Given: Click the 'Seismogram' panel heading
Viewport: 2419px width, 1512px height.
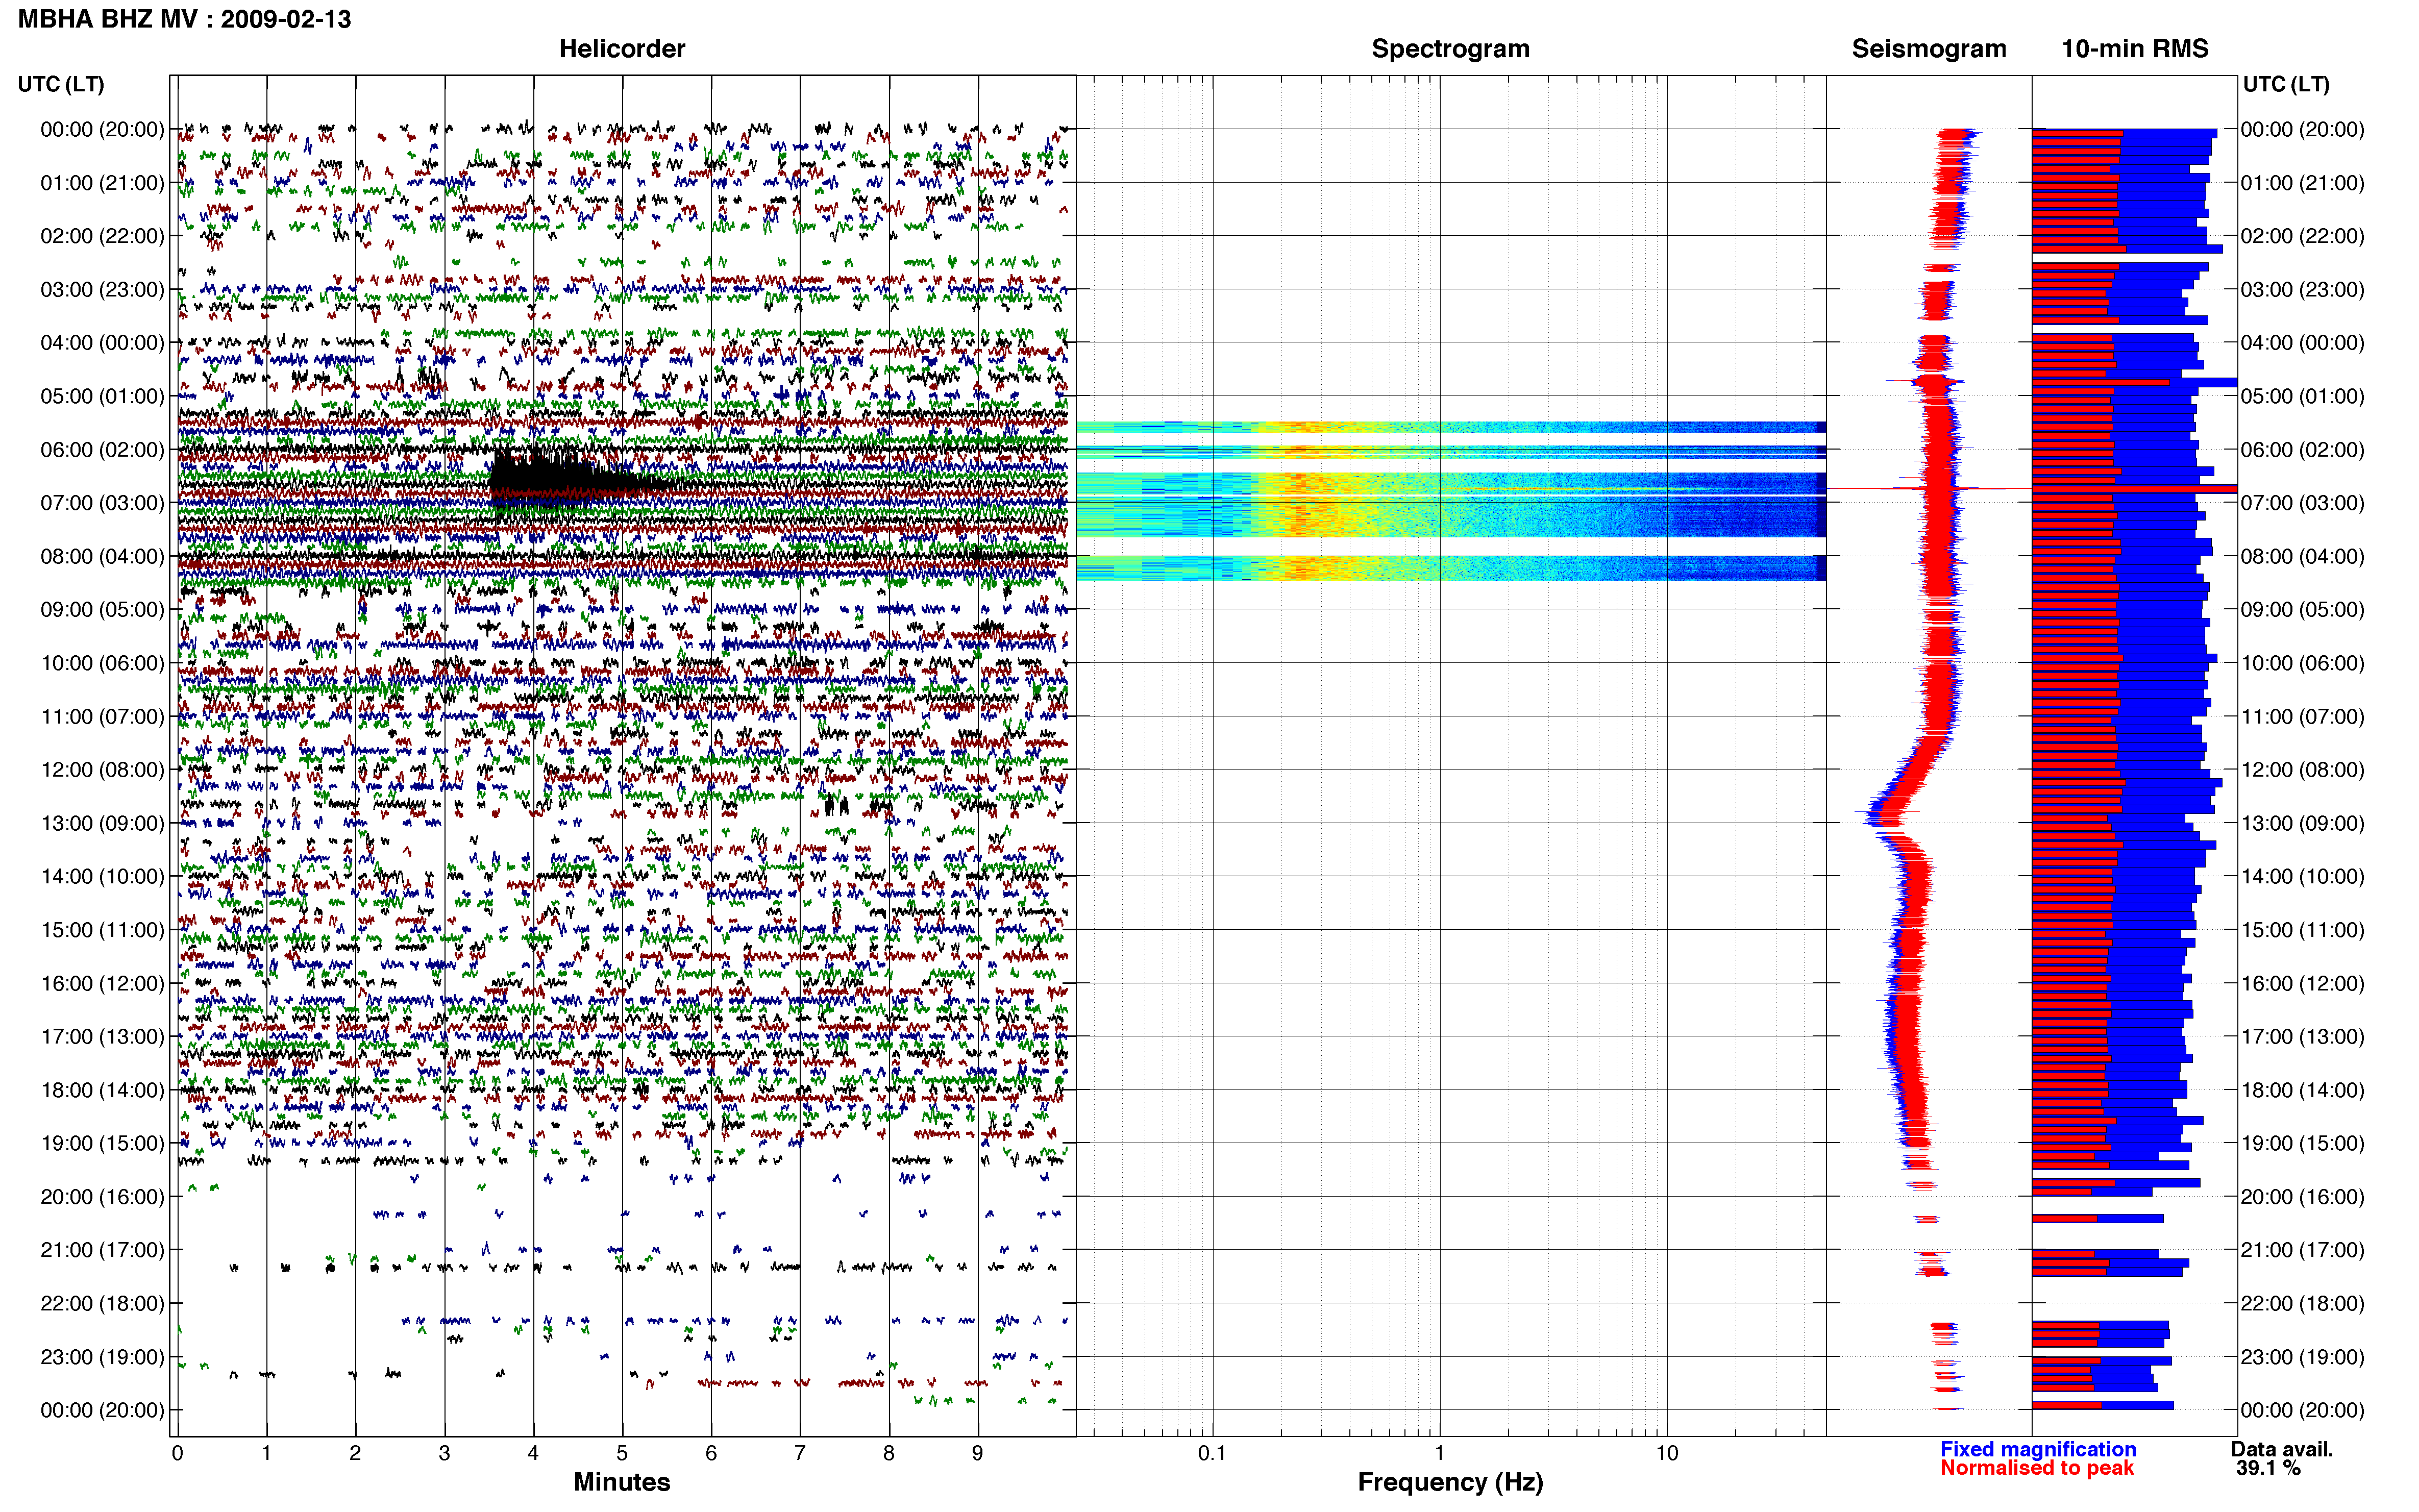Looking at the screenshot, I should coord(1929,48).
